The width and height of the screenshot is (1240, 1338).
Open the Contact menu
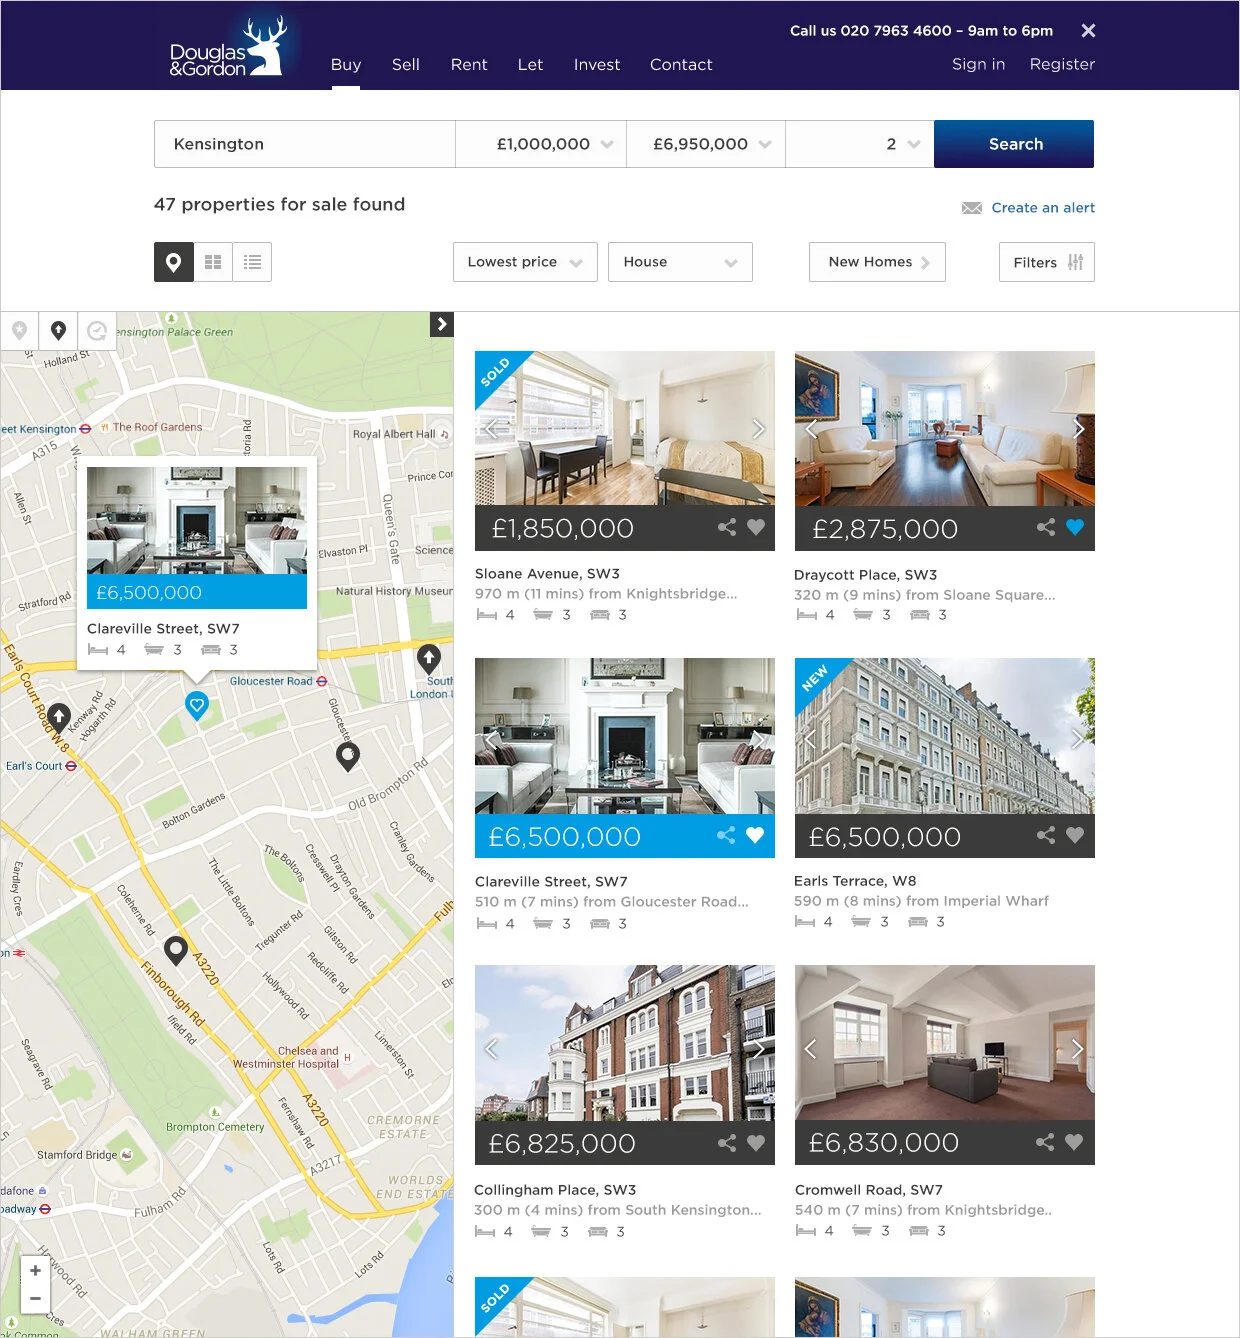coord(681,65)
